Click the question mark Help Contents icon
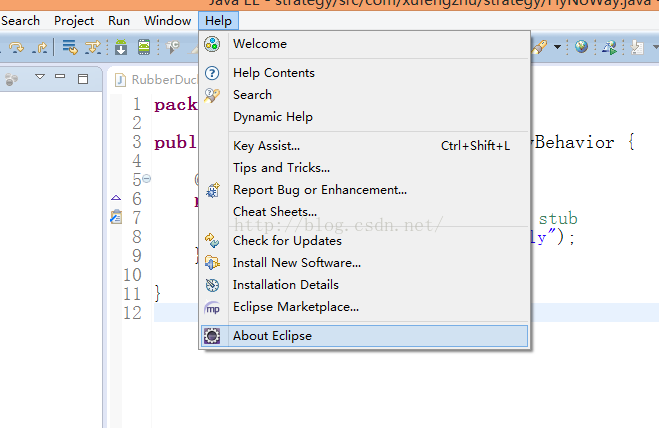The height and width of the screenshot is (428, 659). (212, 73)
